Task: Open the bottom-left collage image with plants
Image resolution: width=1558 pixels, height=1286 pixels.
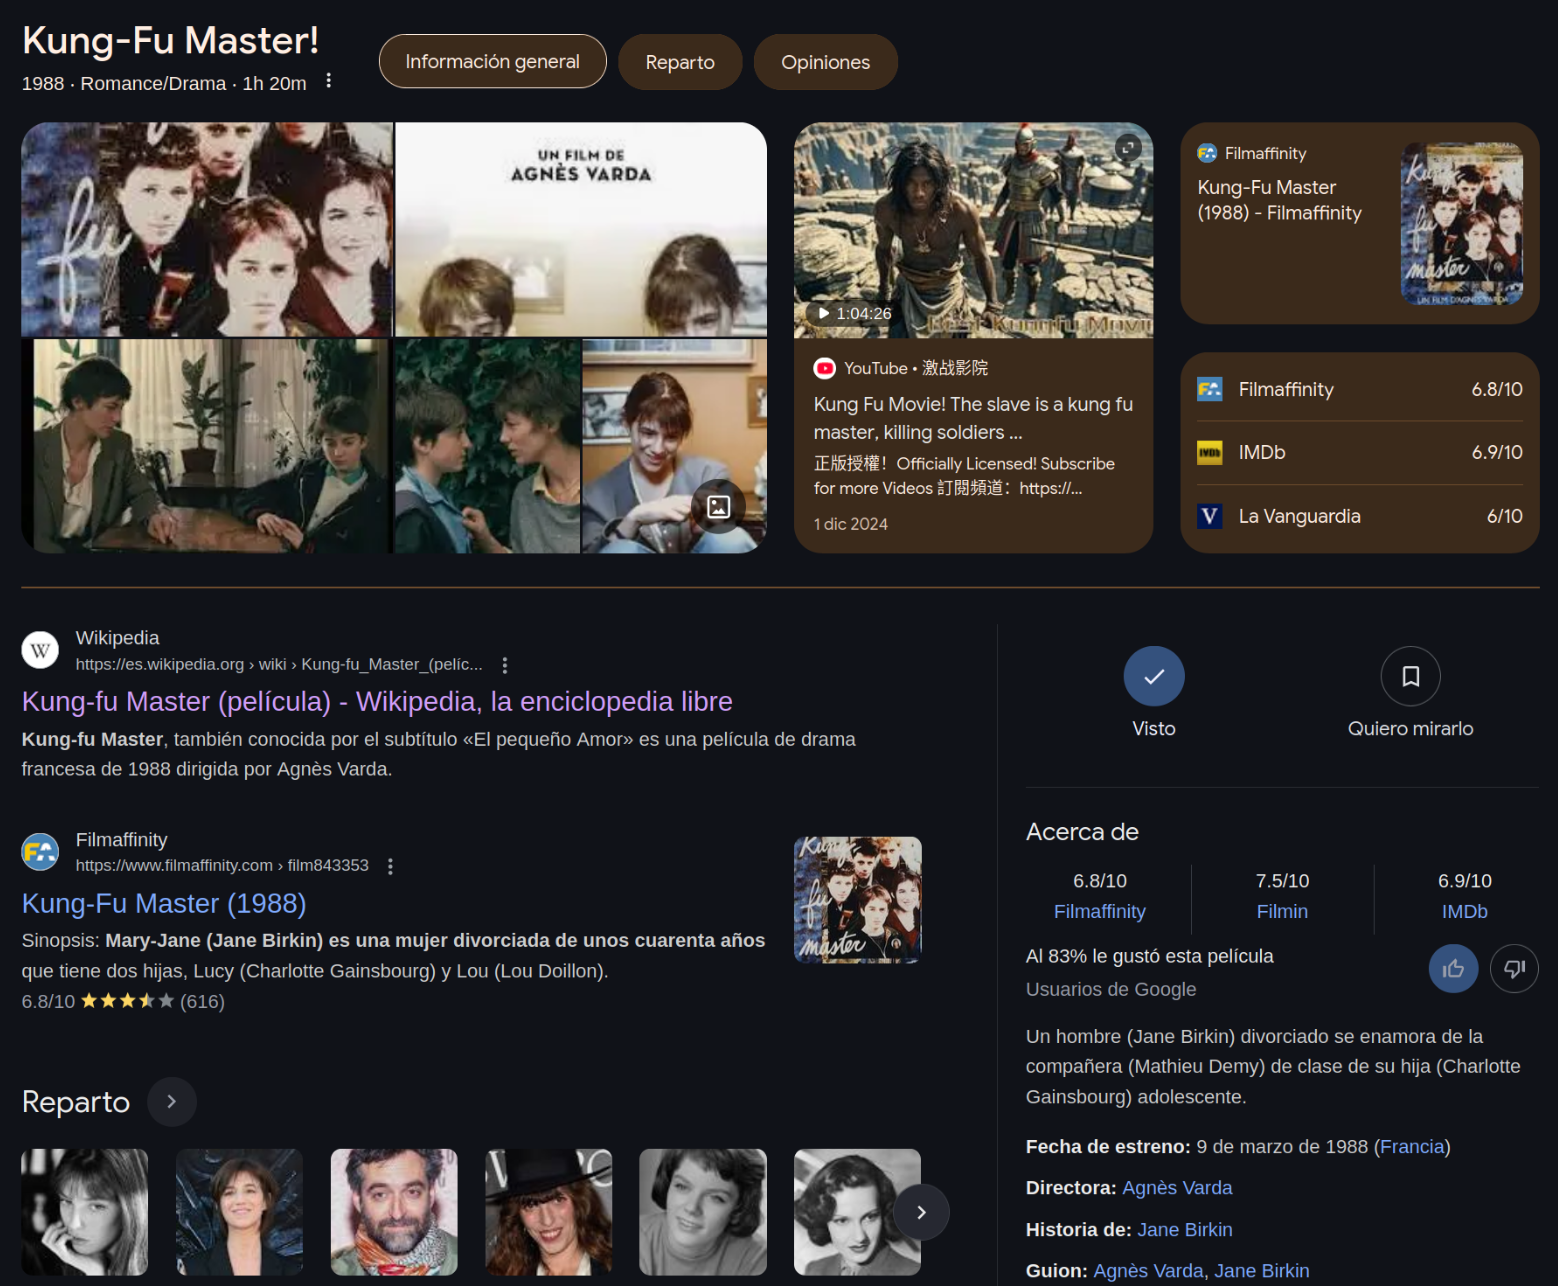Action: (x=207, y=446)
